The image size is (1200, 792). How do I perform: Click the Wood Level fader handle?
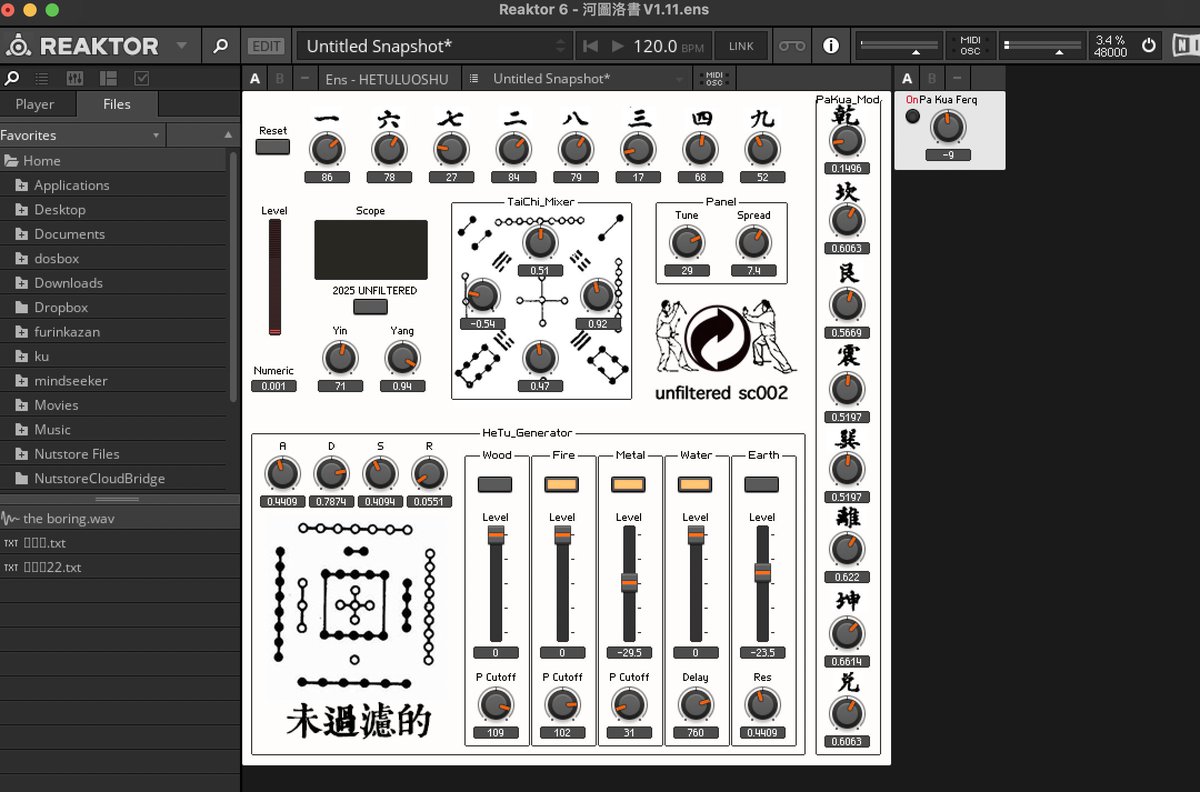[495, 536]
